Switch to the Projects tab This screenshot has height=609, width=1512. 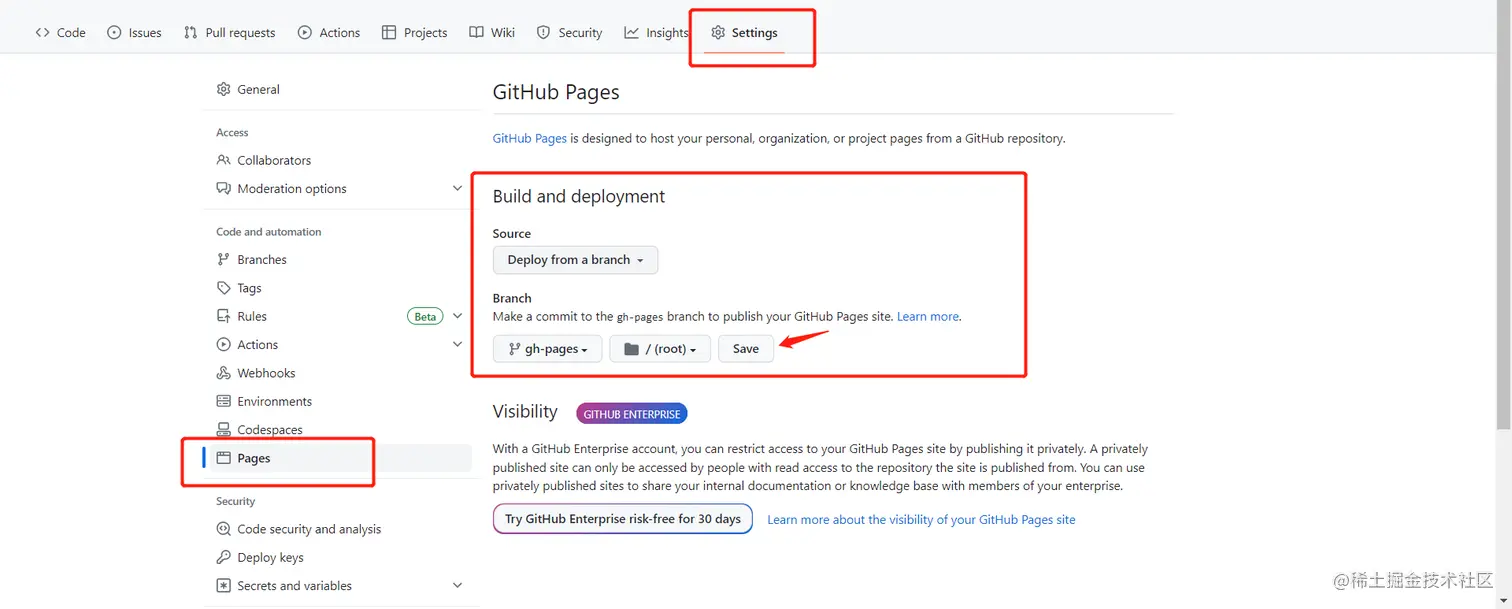[x=415, y=32]
